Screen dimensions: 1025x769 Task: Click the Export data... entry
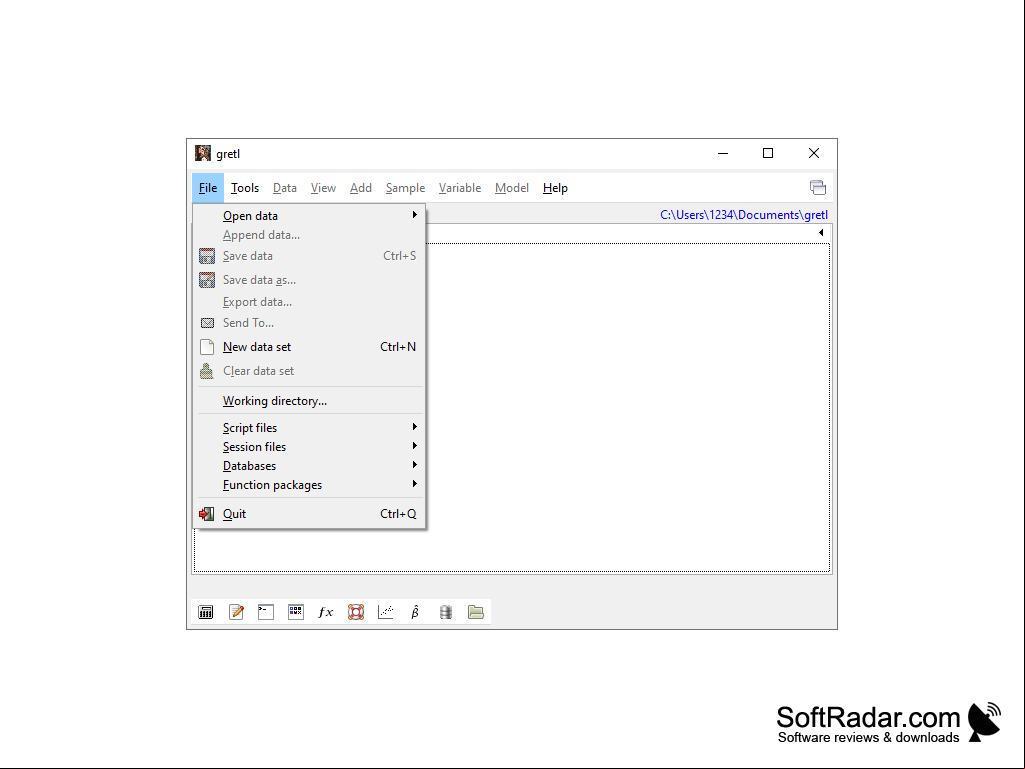click(309, 302)
